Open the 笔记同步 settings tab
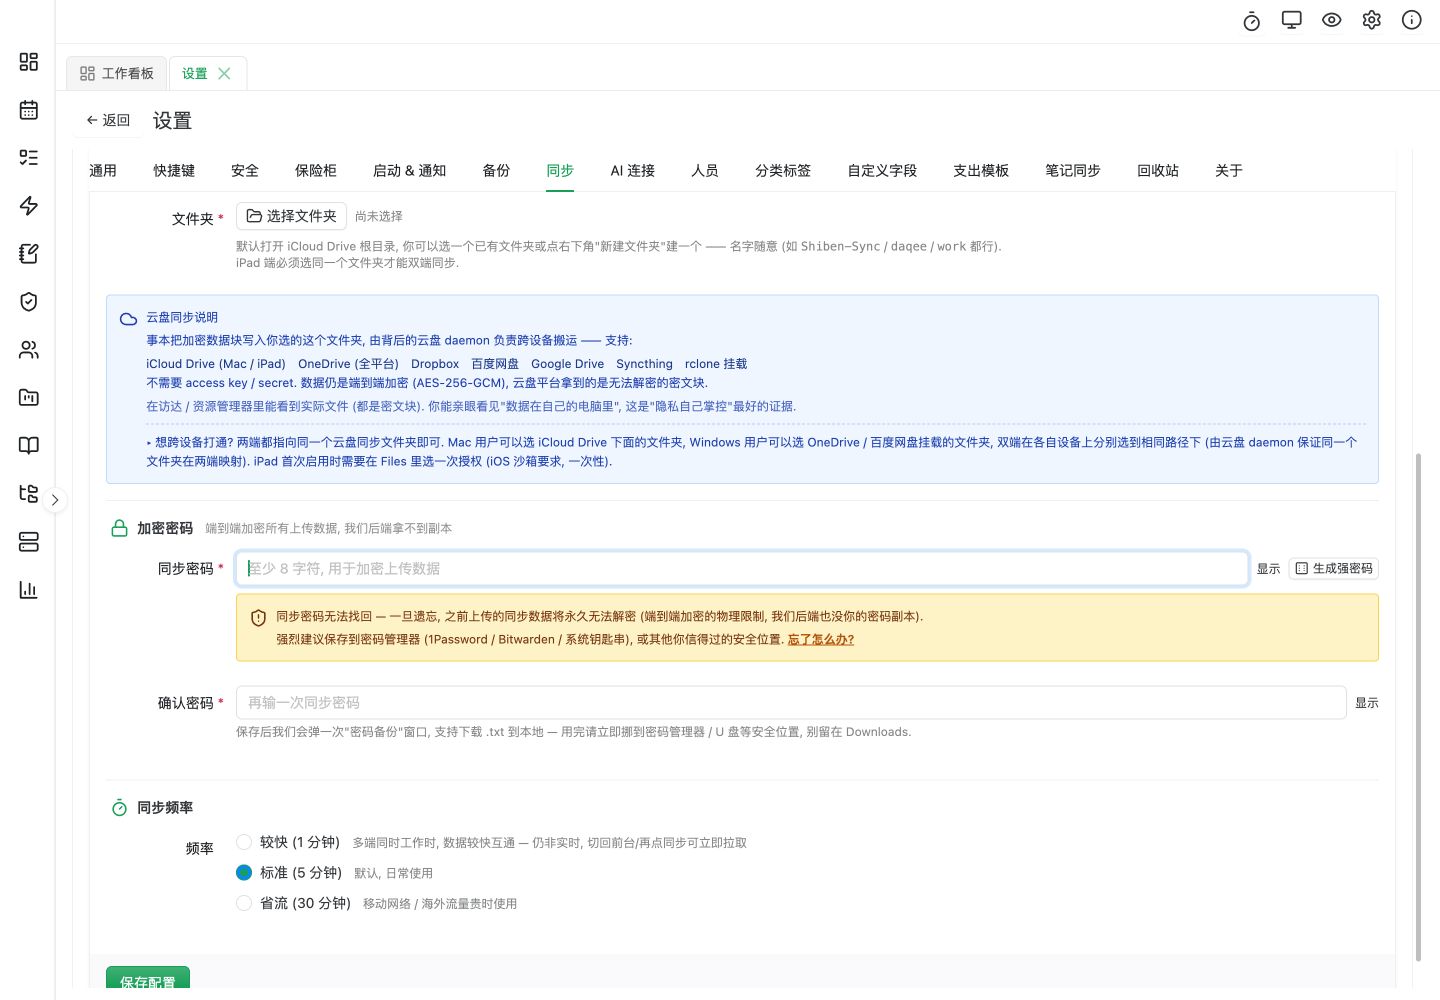This screenshot has width=1440, height=1000. (x=1073, y=171)
